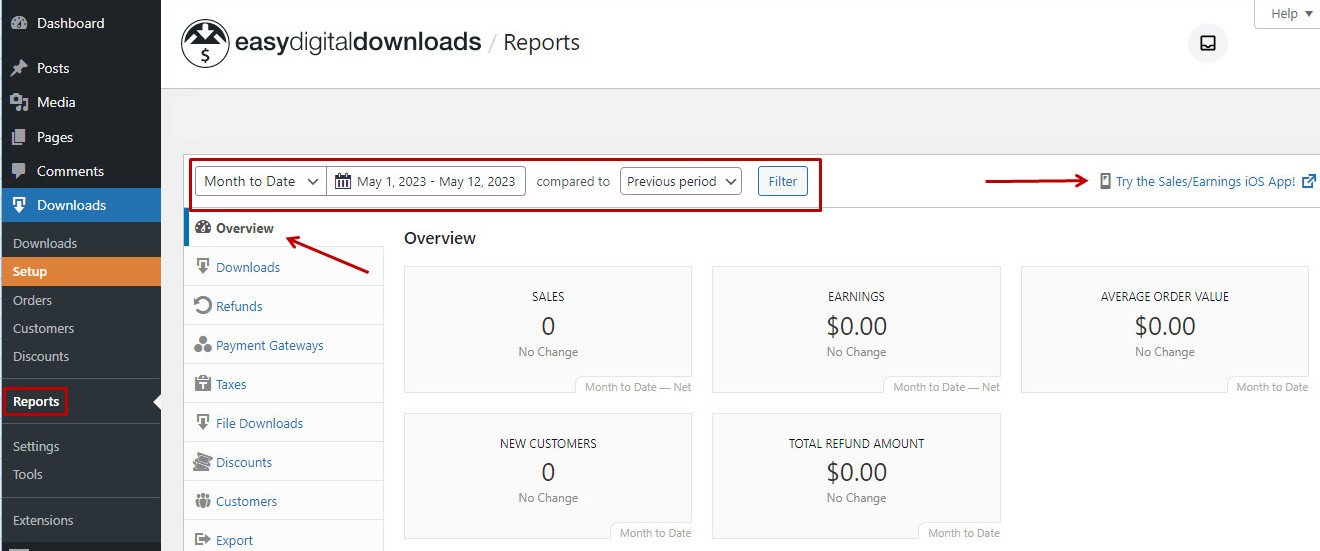Click the calendar icon in date range
The height and width of the screenshot is (551, 1320).
(x=343, y=181)
